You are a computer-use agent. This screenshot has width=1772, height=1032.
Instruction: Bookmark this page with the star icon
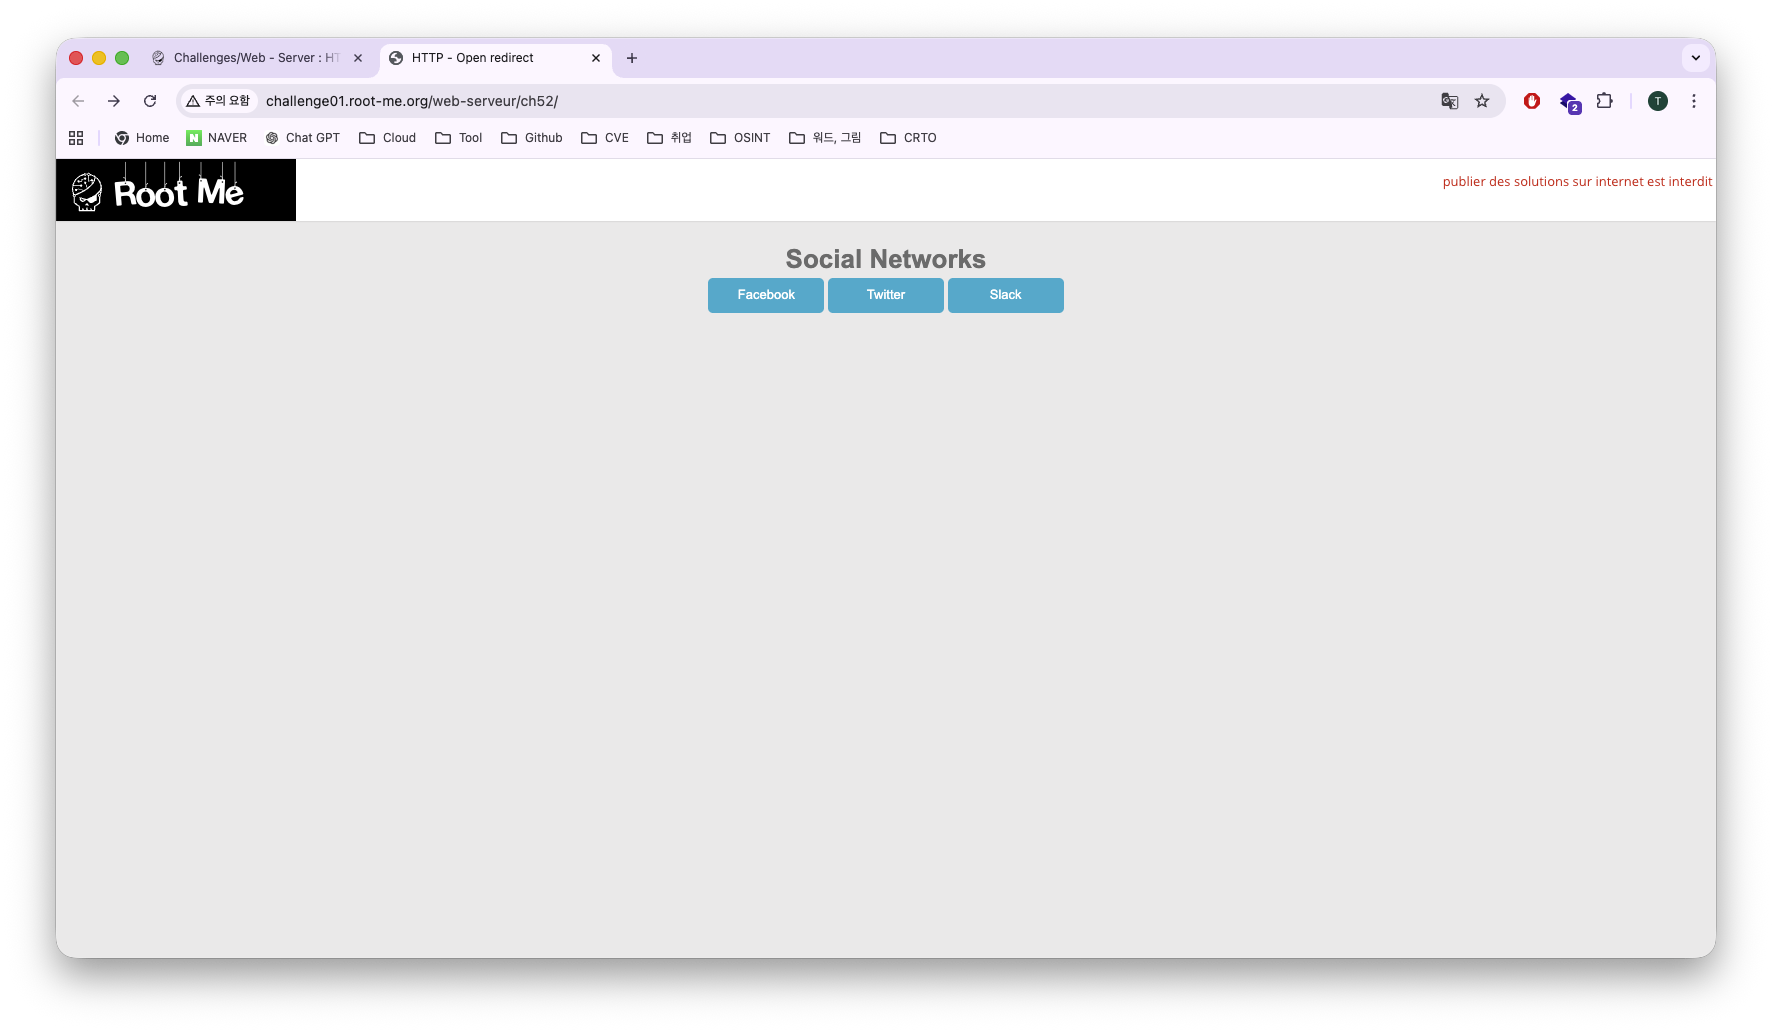point(1482,101)
